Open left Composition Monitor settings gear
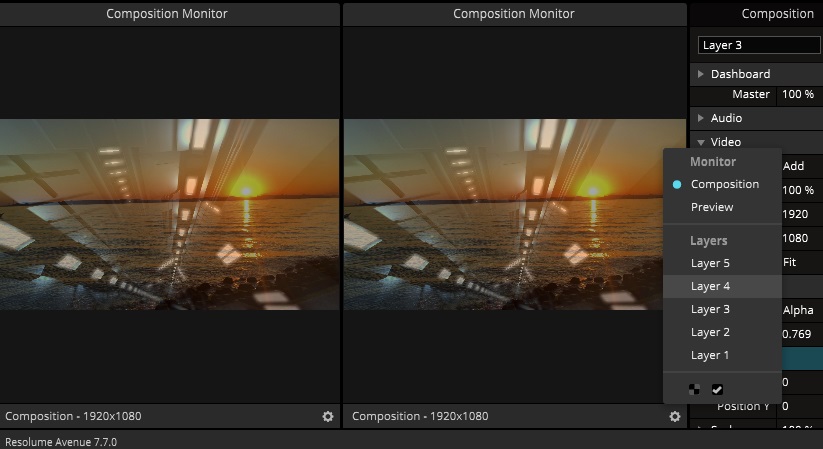This screenshot has width=823, height=449. tap(328, 416)
